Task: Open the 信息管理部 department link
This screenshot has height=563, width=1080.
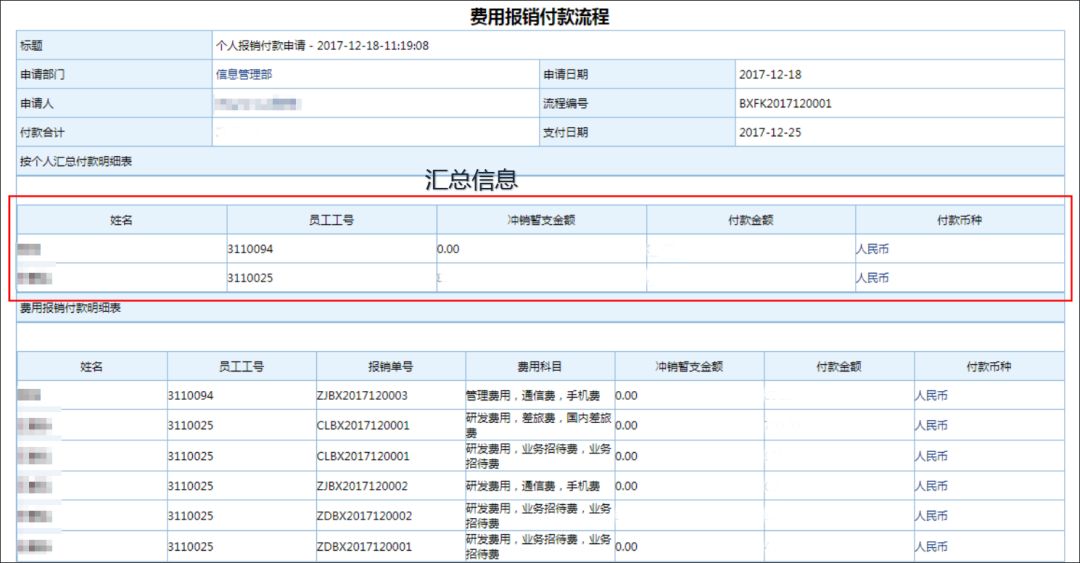Action: pyautogui.click(x=244, y=74)
